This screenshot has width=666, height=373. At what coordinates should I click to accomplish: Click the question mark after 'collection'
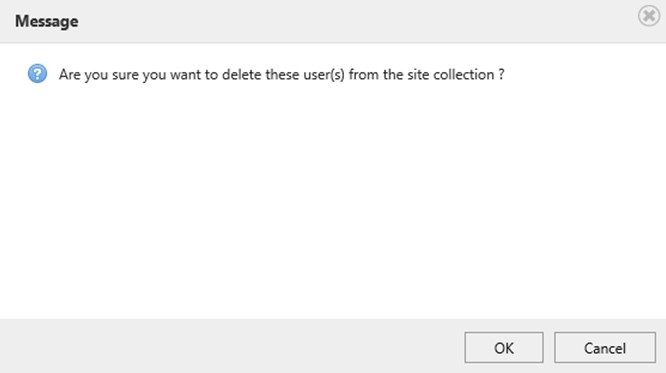502,75
